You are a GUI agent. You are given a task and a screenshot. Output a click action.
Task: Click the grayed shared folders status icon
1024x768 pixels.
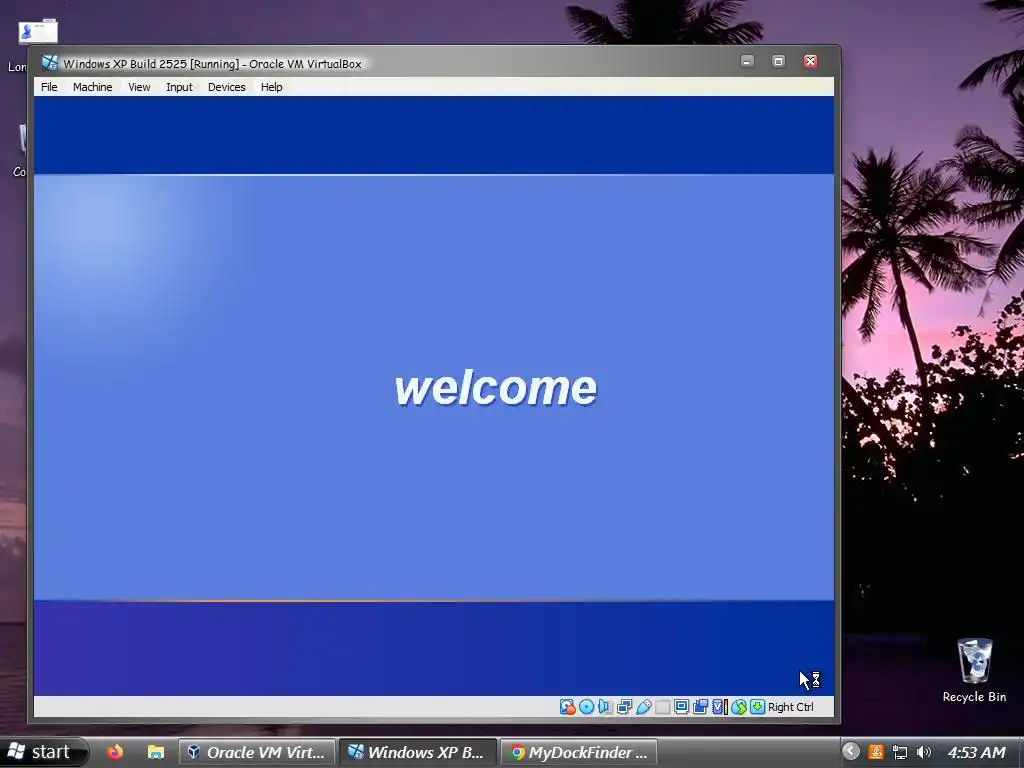(x=662, y=707)
